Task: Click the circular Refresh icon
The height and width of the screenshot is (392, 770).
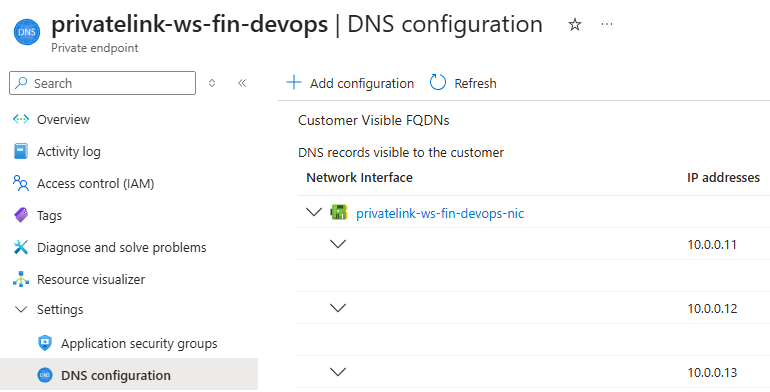Action: point(438,83)
